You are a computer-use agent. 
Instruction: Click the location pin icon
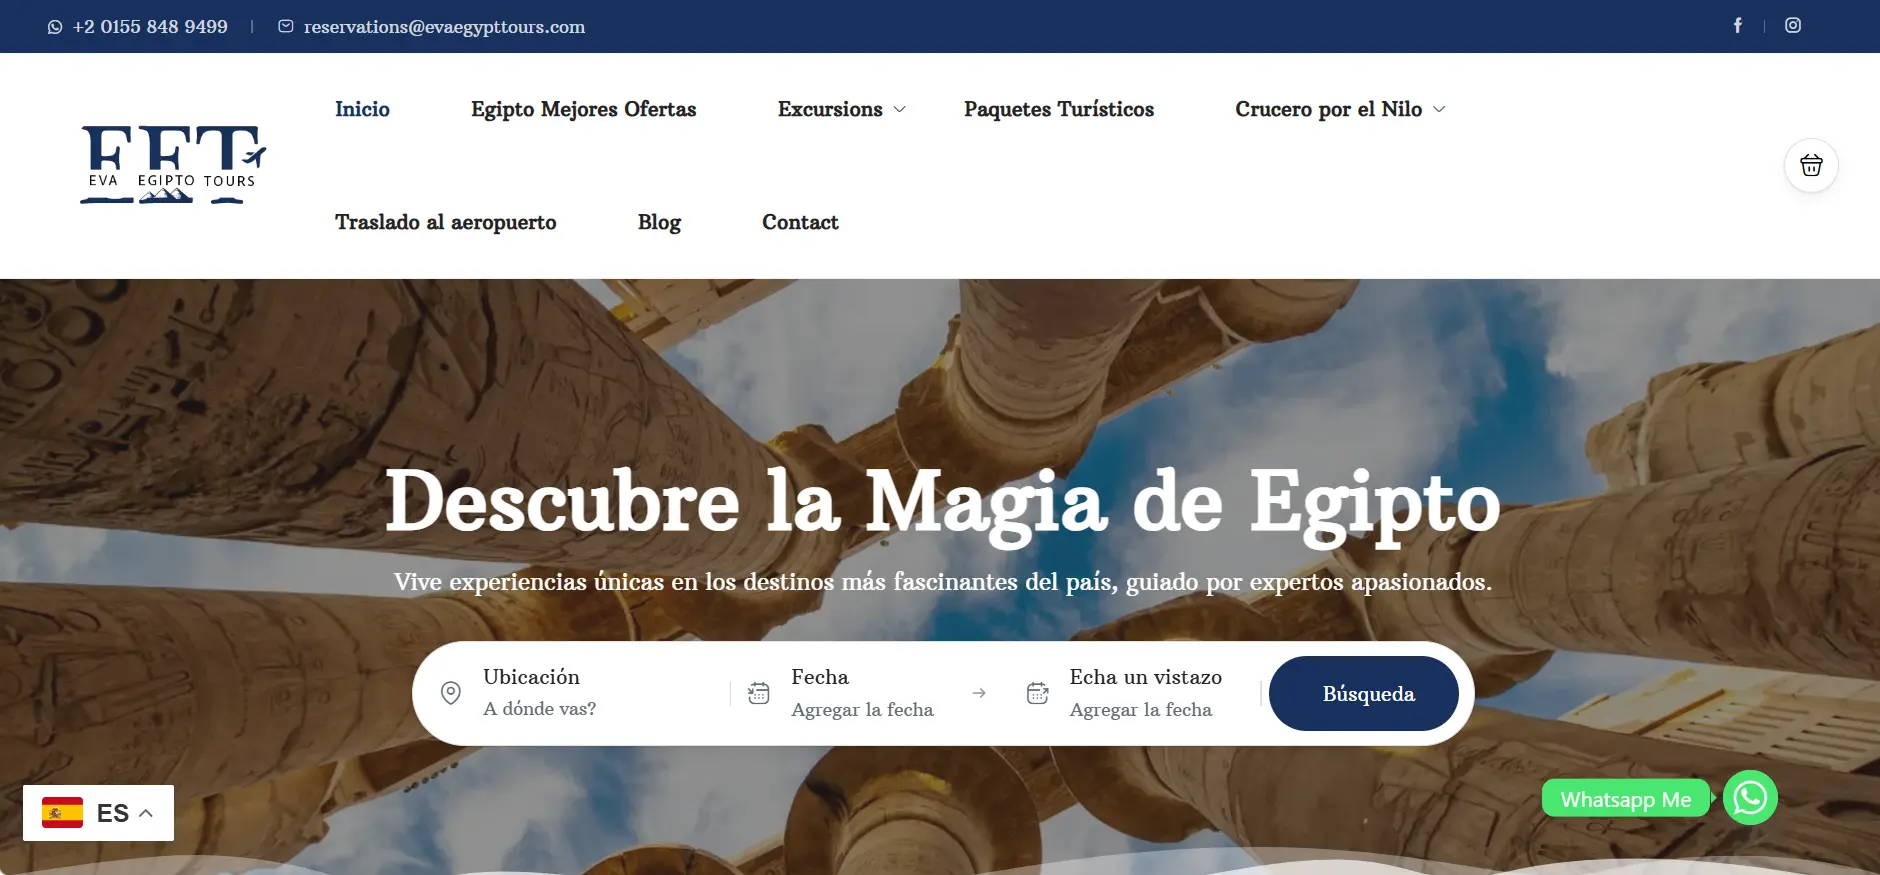coord(451,693)
